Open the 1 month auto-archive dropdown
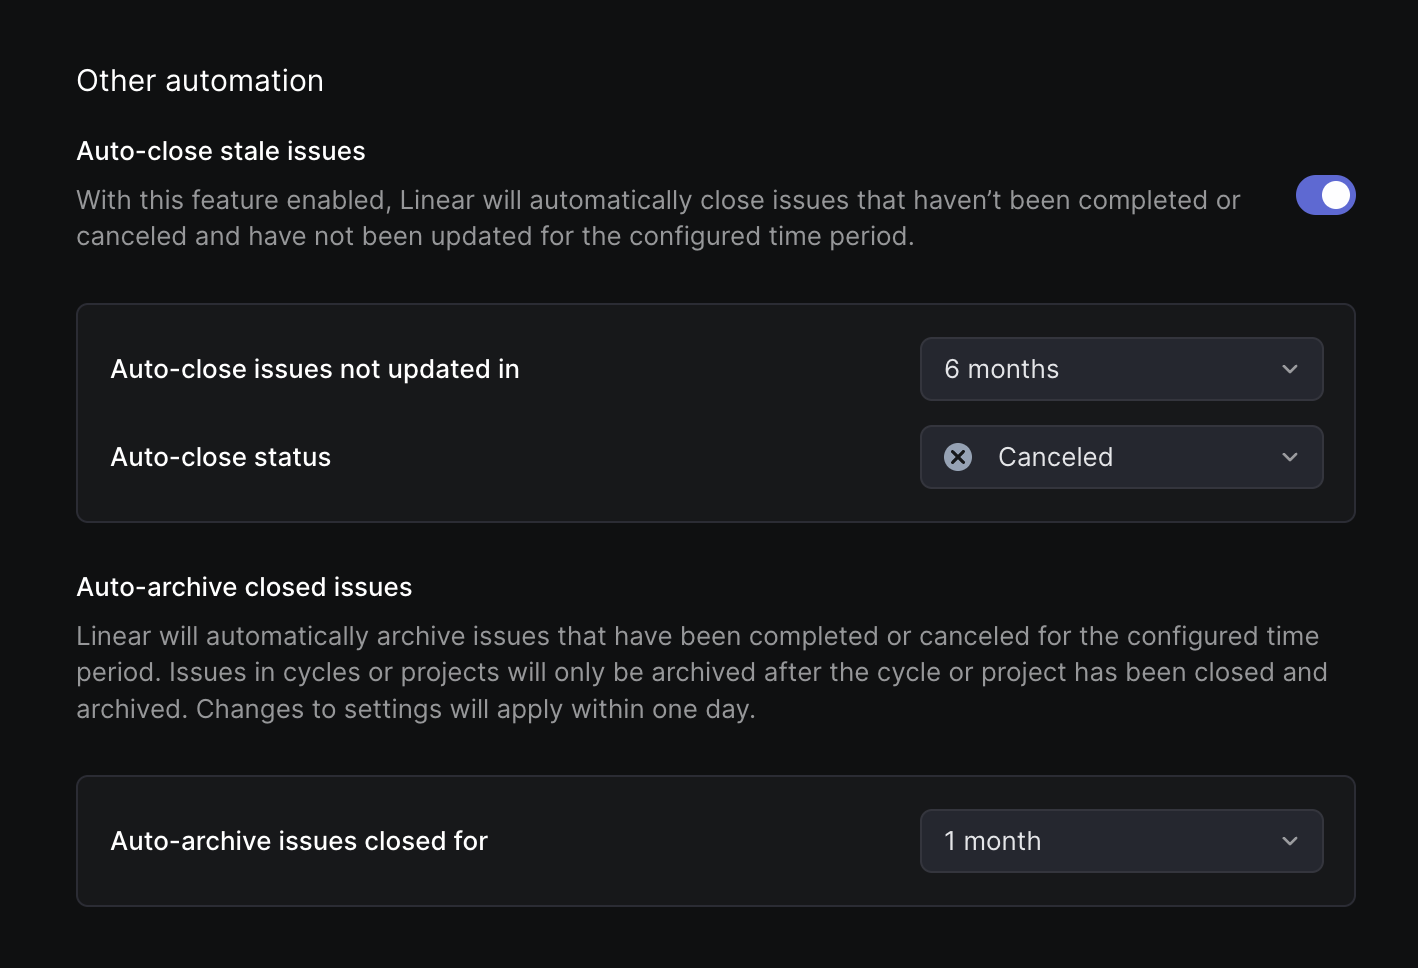 pyautogui.click(x=1120, y=841)
